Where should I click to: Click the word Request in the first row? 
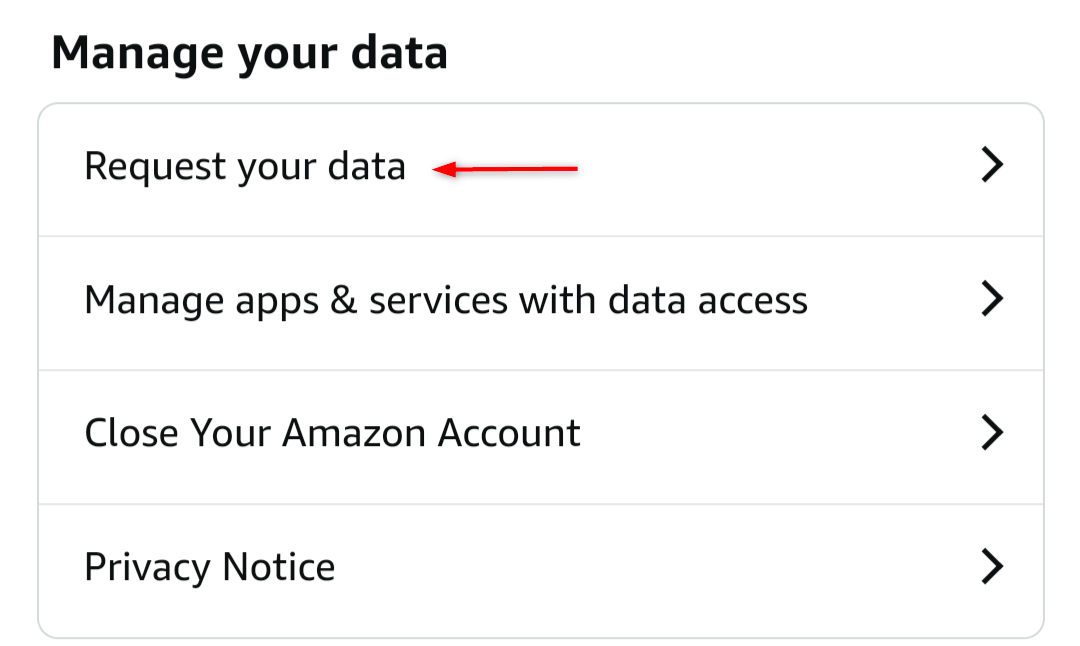coord(155,166)
